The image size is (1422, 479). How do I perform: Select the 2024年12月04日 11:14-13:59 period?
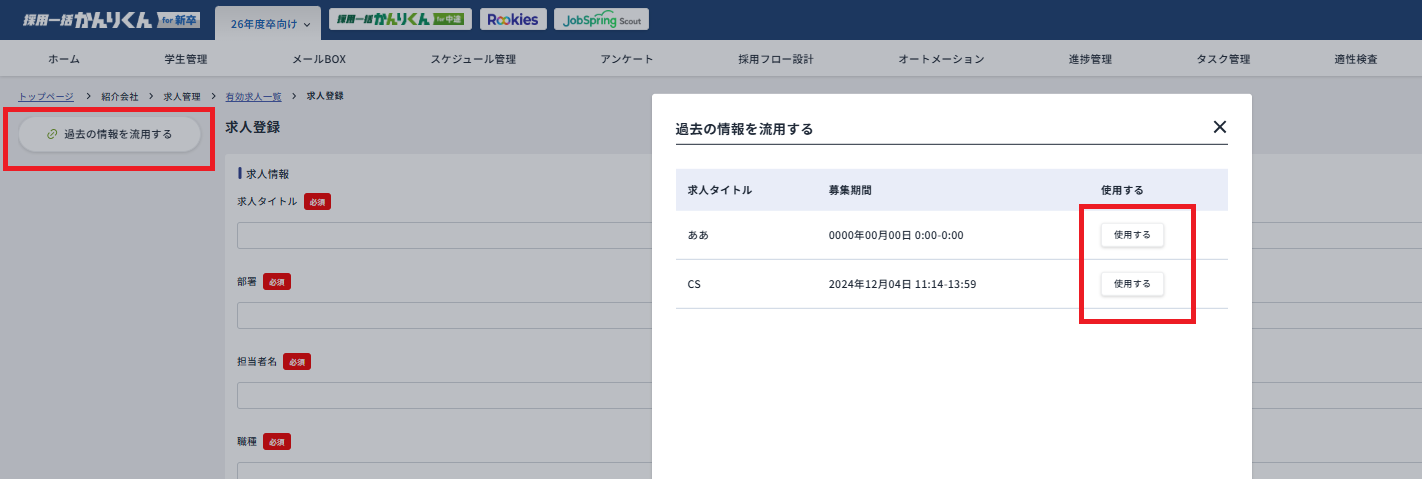[x=902, y=284]
